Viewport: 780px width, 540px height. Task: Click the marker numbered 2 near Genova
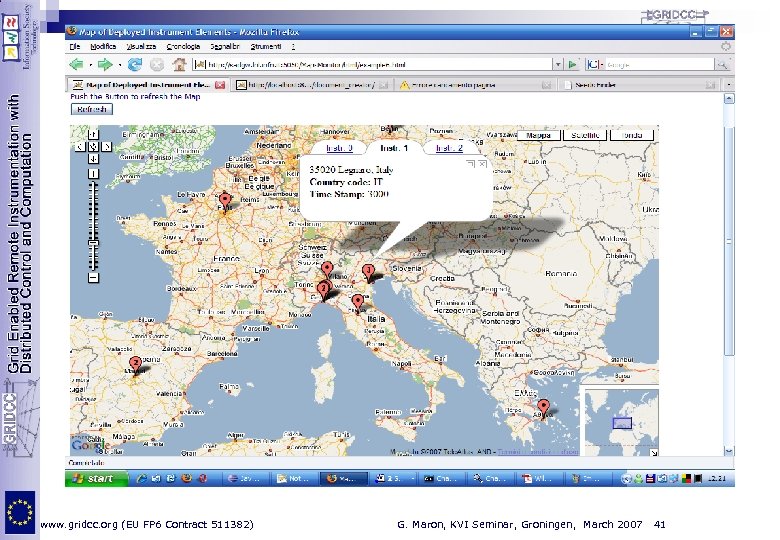[323, 291]
